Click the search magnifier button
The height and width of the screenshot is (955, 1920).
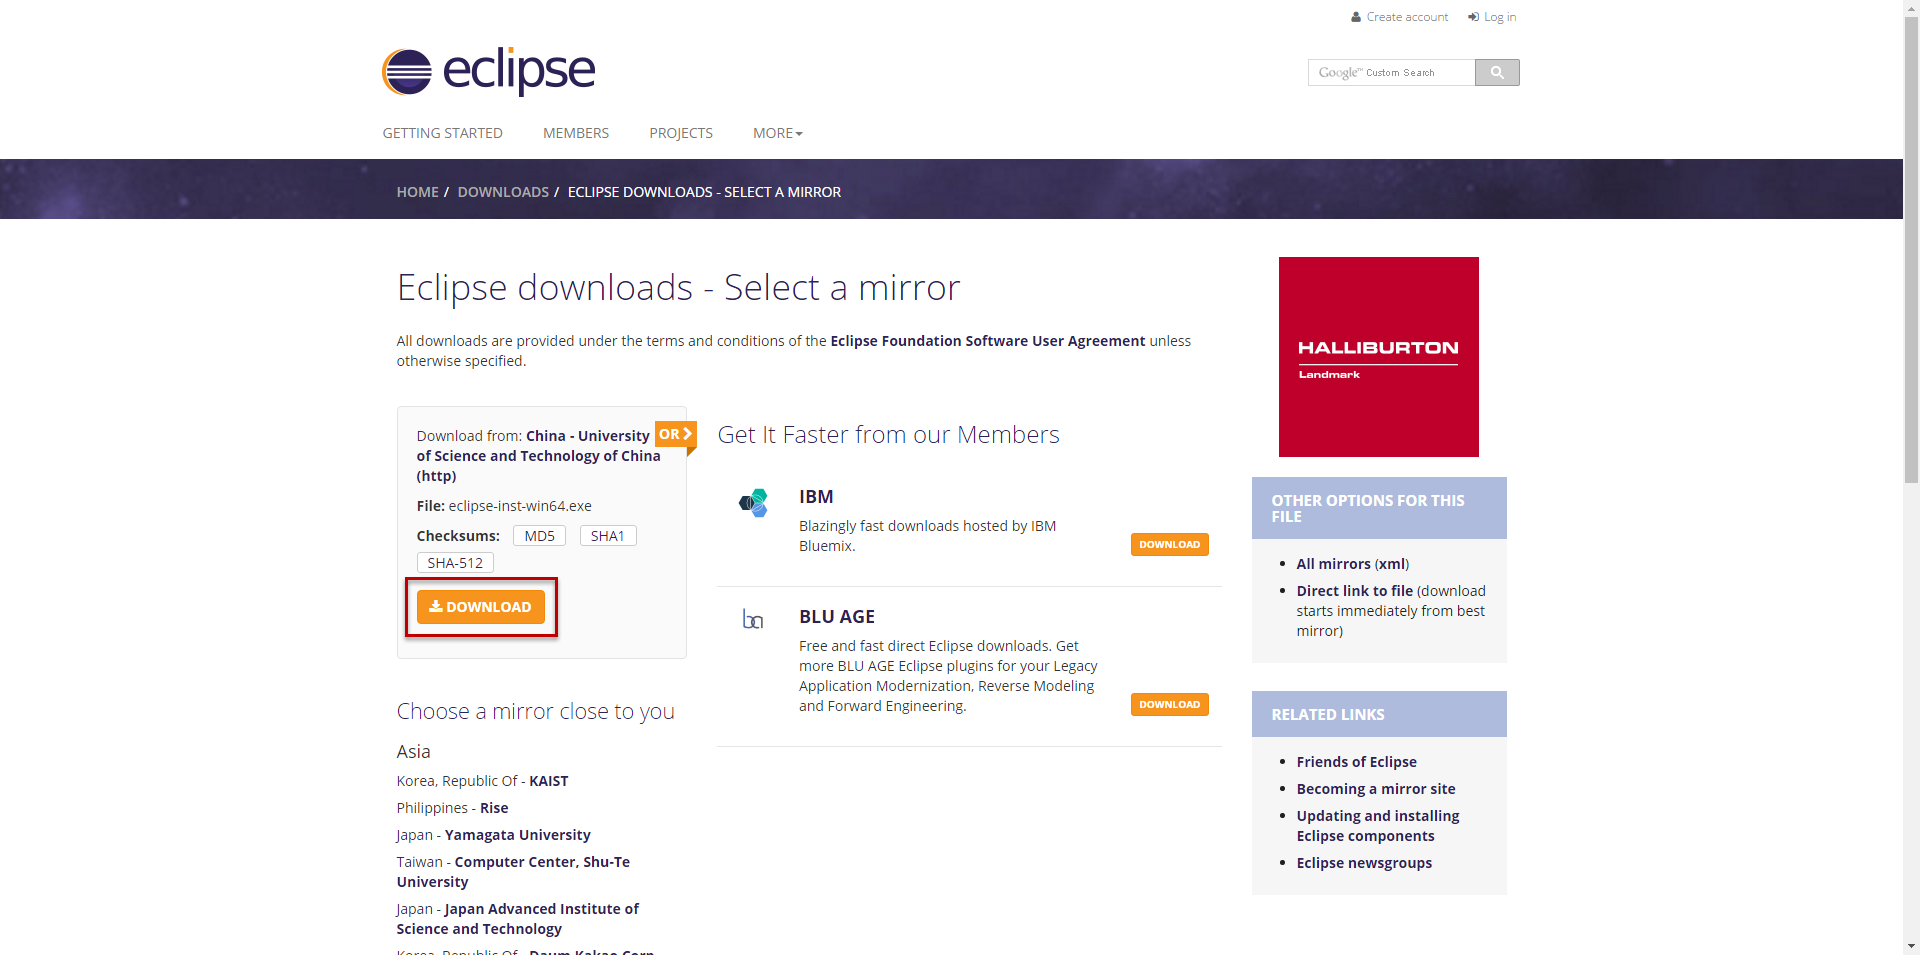click(1497, 72)
